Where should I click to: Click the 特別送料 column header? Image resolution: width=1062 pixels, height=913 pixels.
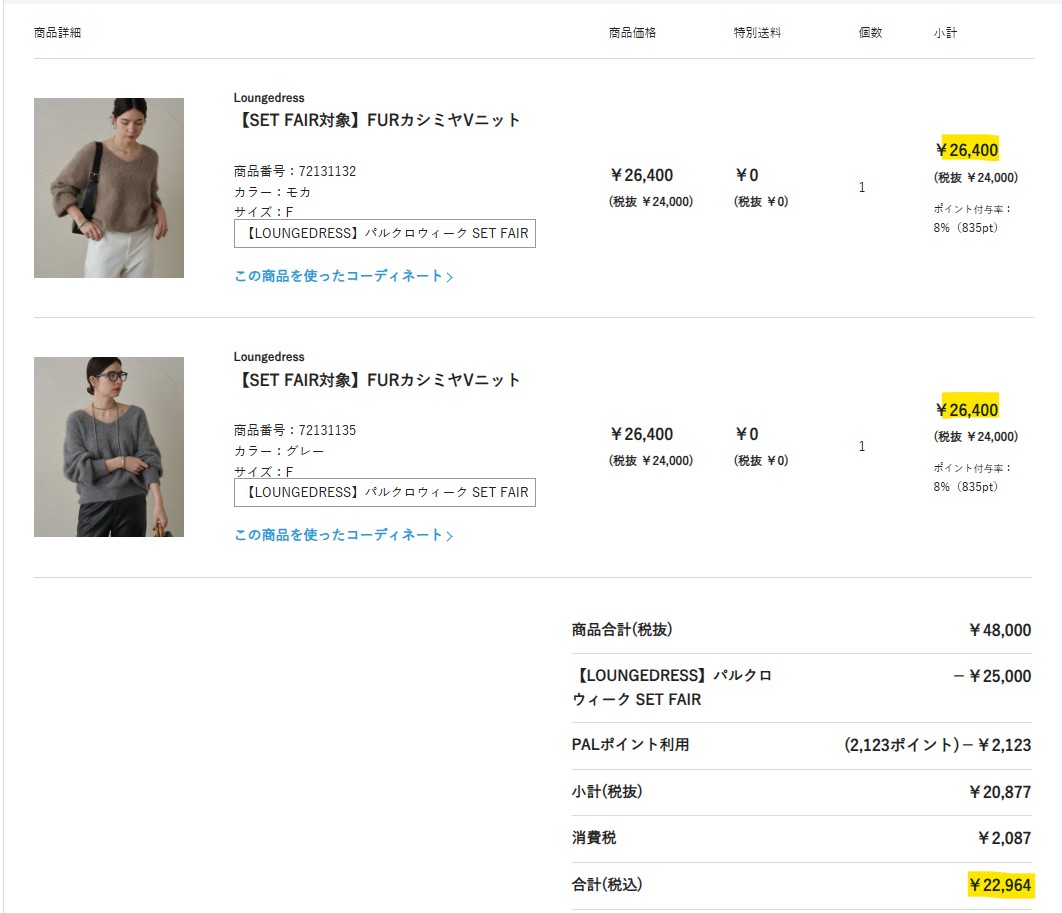[757, 33]
